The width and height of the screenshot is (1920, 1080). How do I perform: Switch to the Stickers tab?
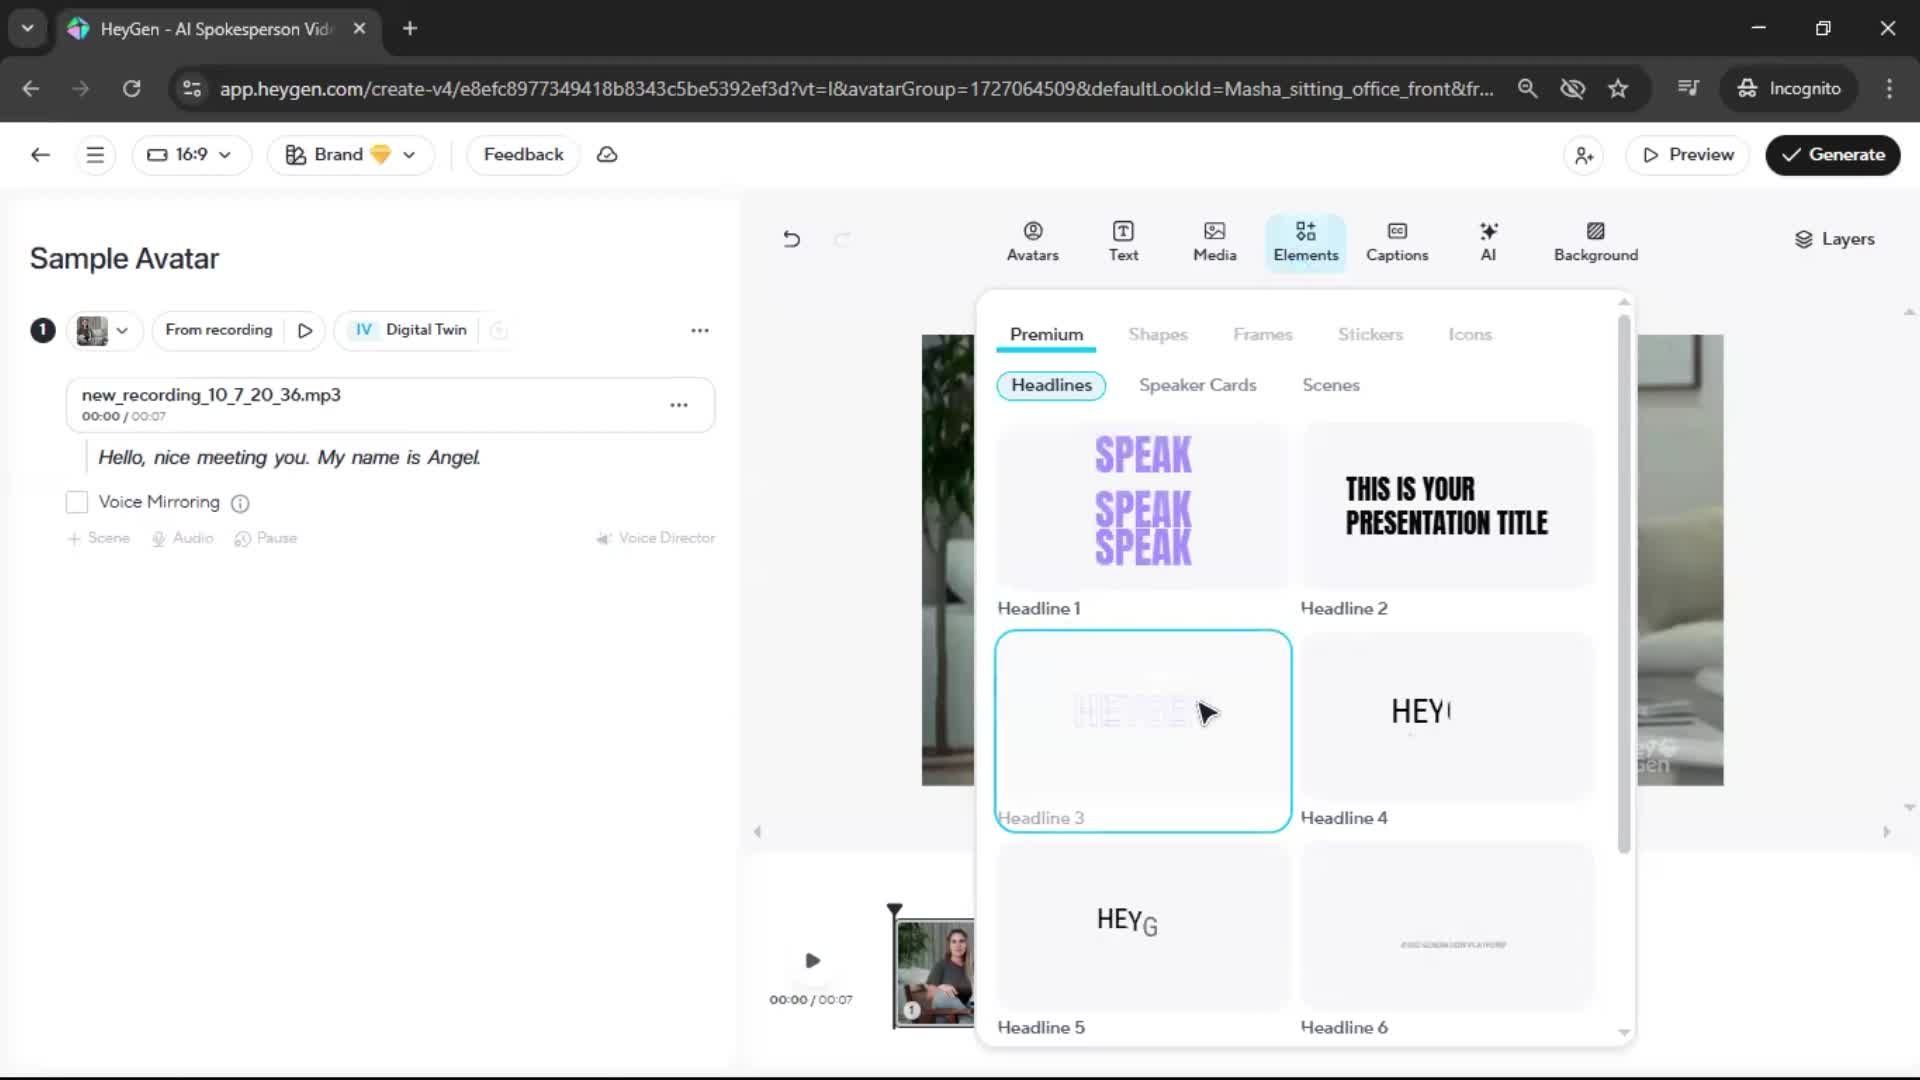1369,334
